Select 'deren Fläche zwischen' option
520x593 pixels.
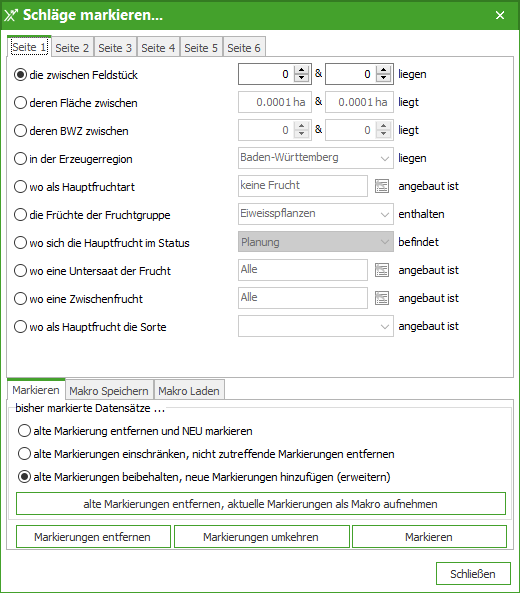click(x=76, y=102)
